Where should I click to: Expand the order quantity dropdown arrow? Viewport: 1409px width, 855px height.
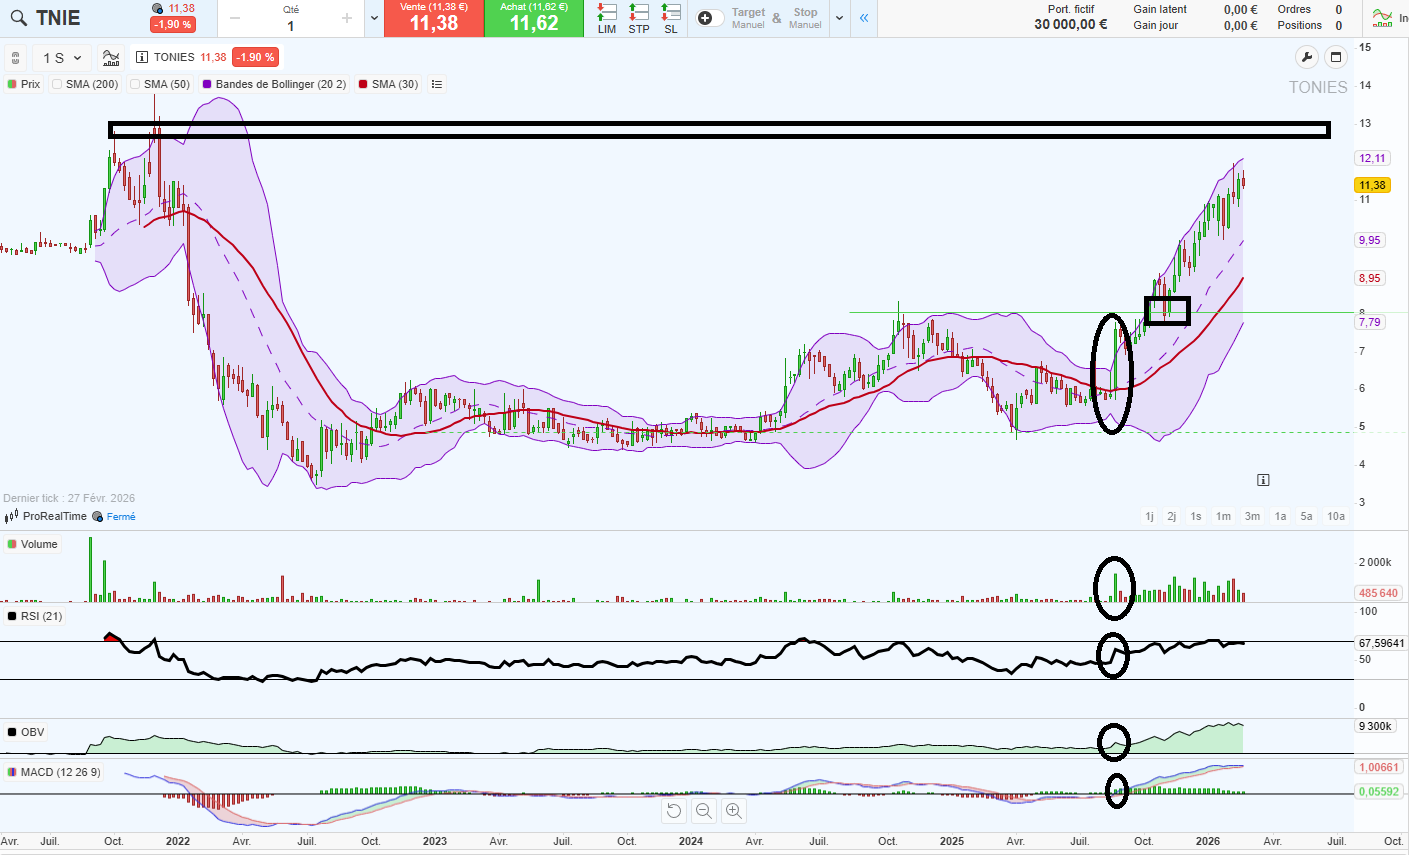pos(374,18)
